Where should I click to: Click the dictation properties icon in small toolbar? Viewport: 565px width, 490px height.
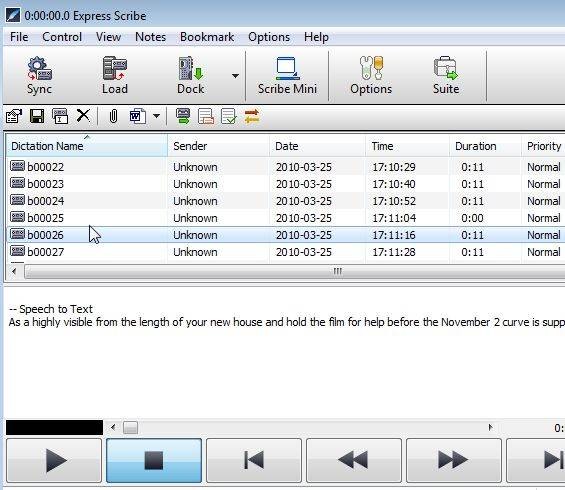14,116
